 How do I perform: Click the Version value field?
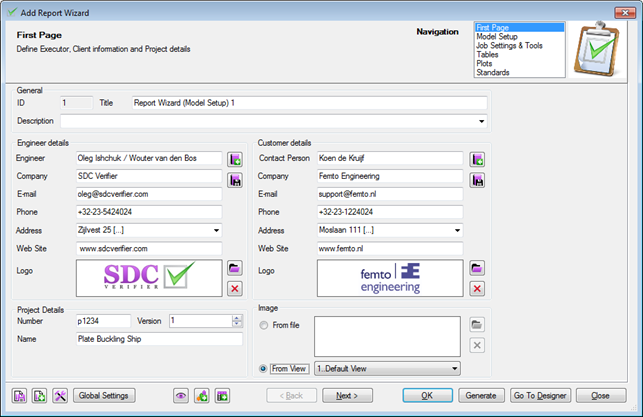(x=201, y=321)
